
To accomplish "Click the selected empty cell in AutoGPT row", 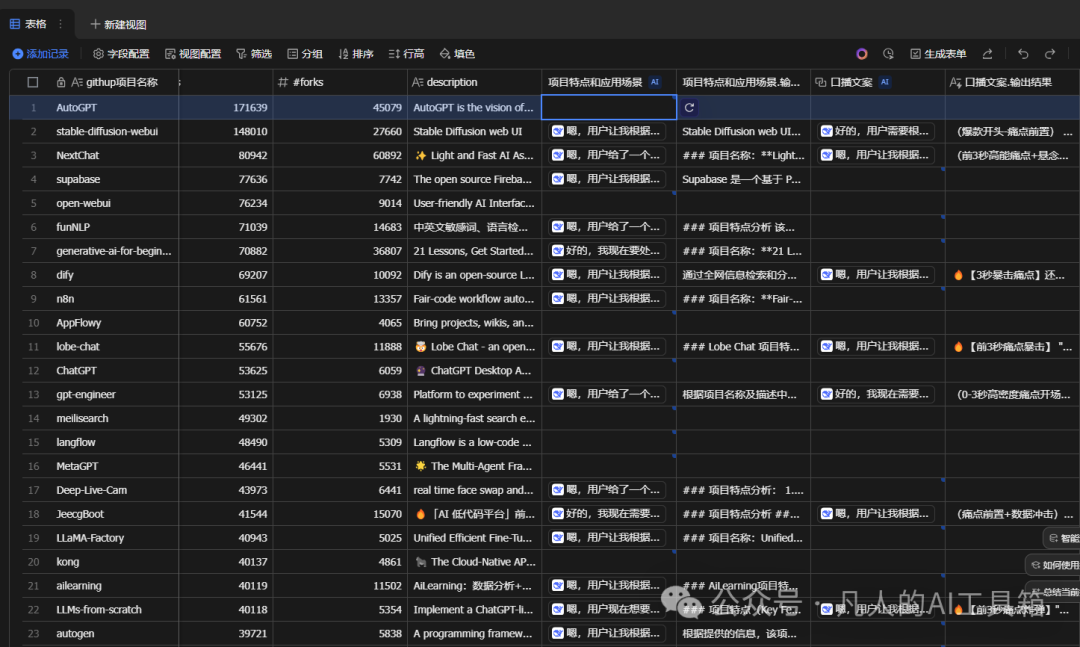I will pyautogui.click(x=609, y=107).
